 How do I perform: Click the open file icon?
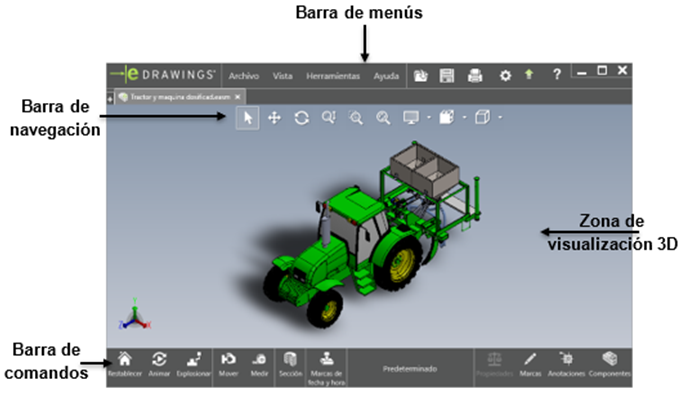click(420, 76)
